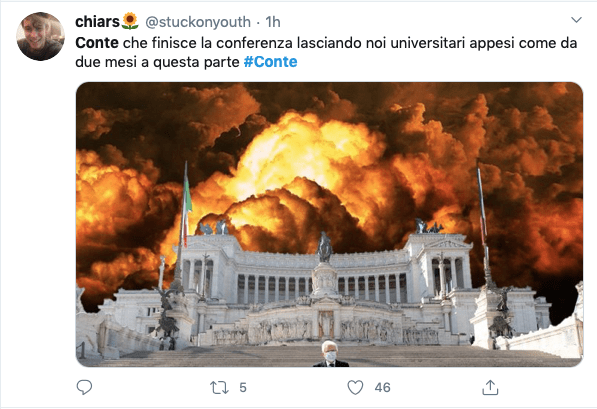Expand tweet options chevron at top right
The height and width of the screenshot is (409, 597).
[576, 20]
